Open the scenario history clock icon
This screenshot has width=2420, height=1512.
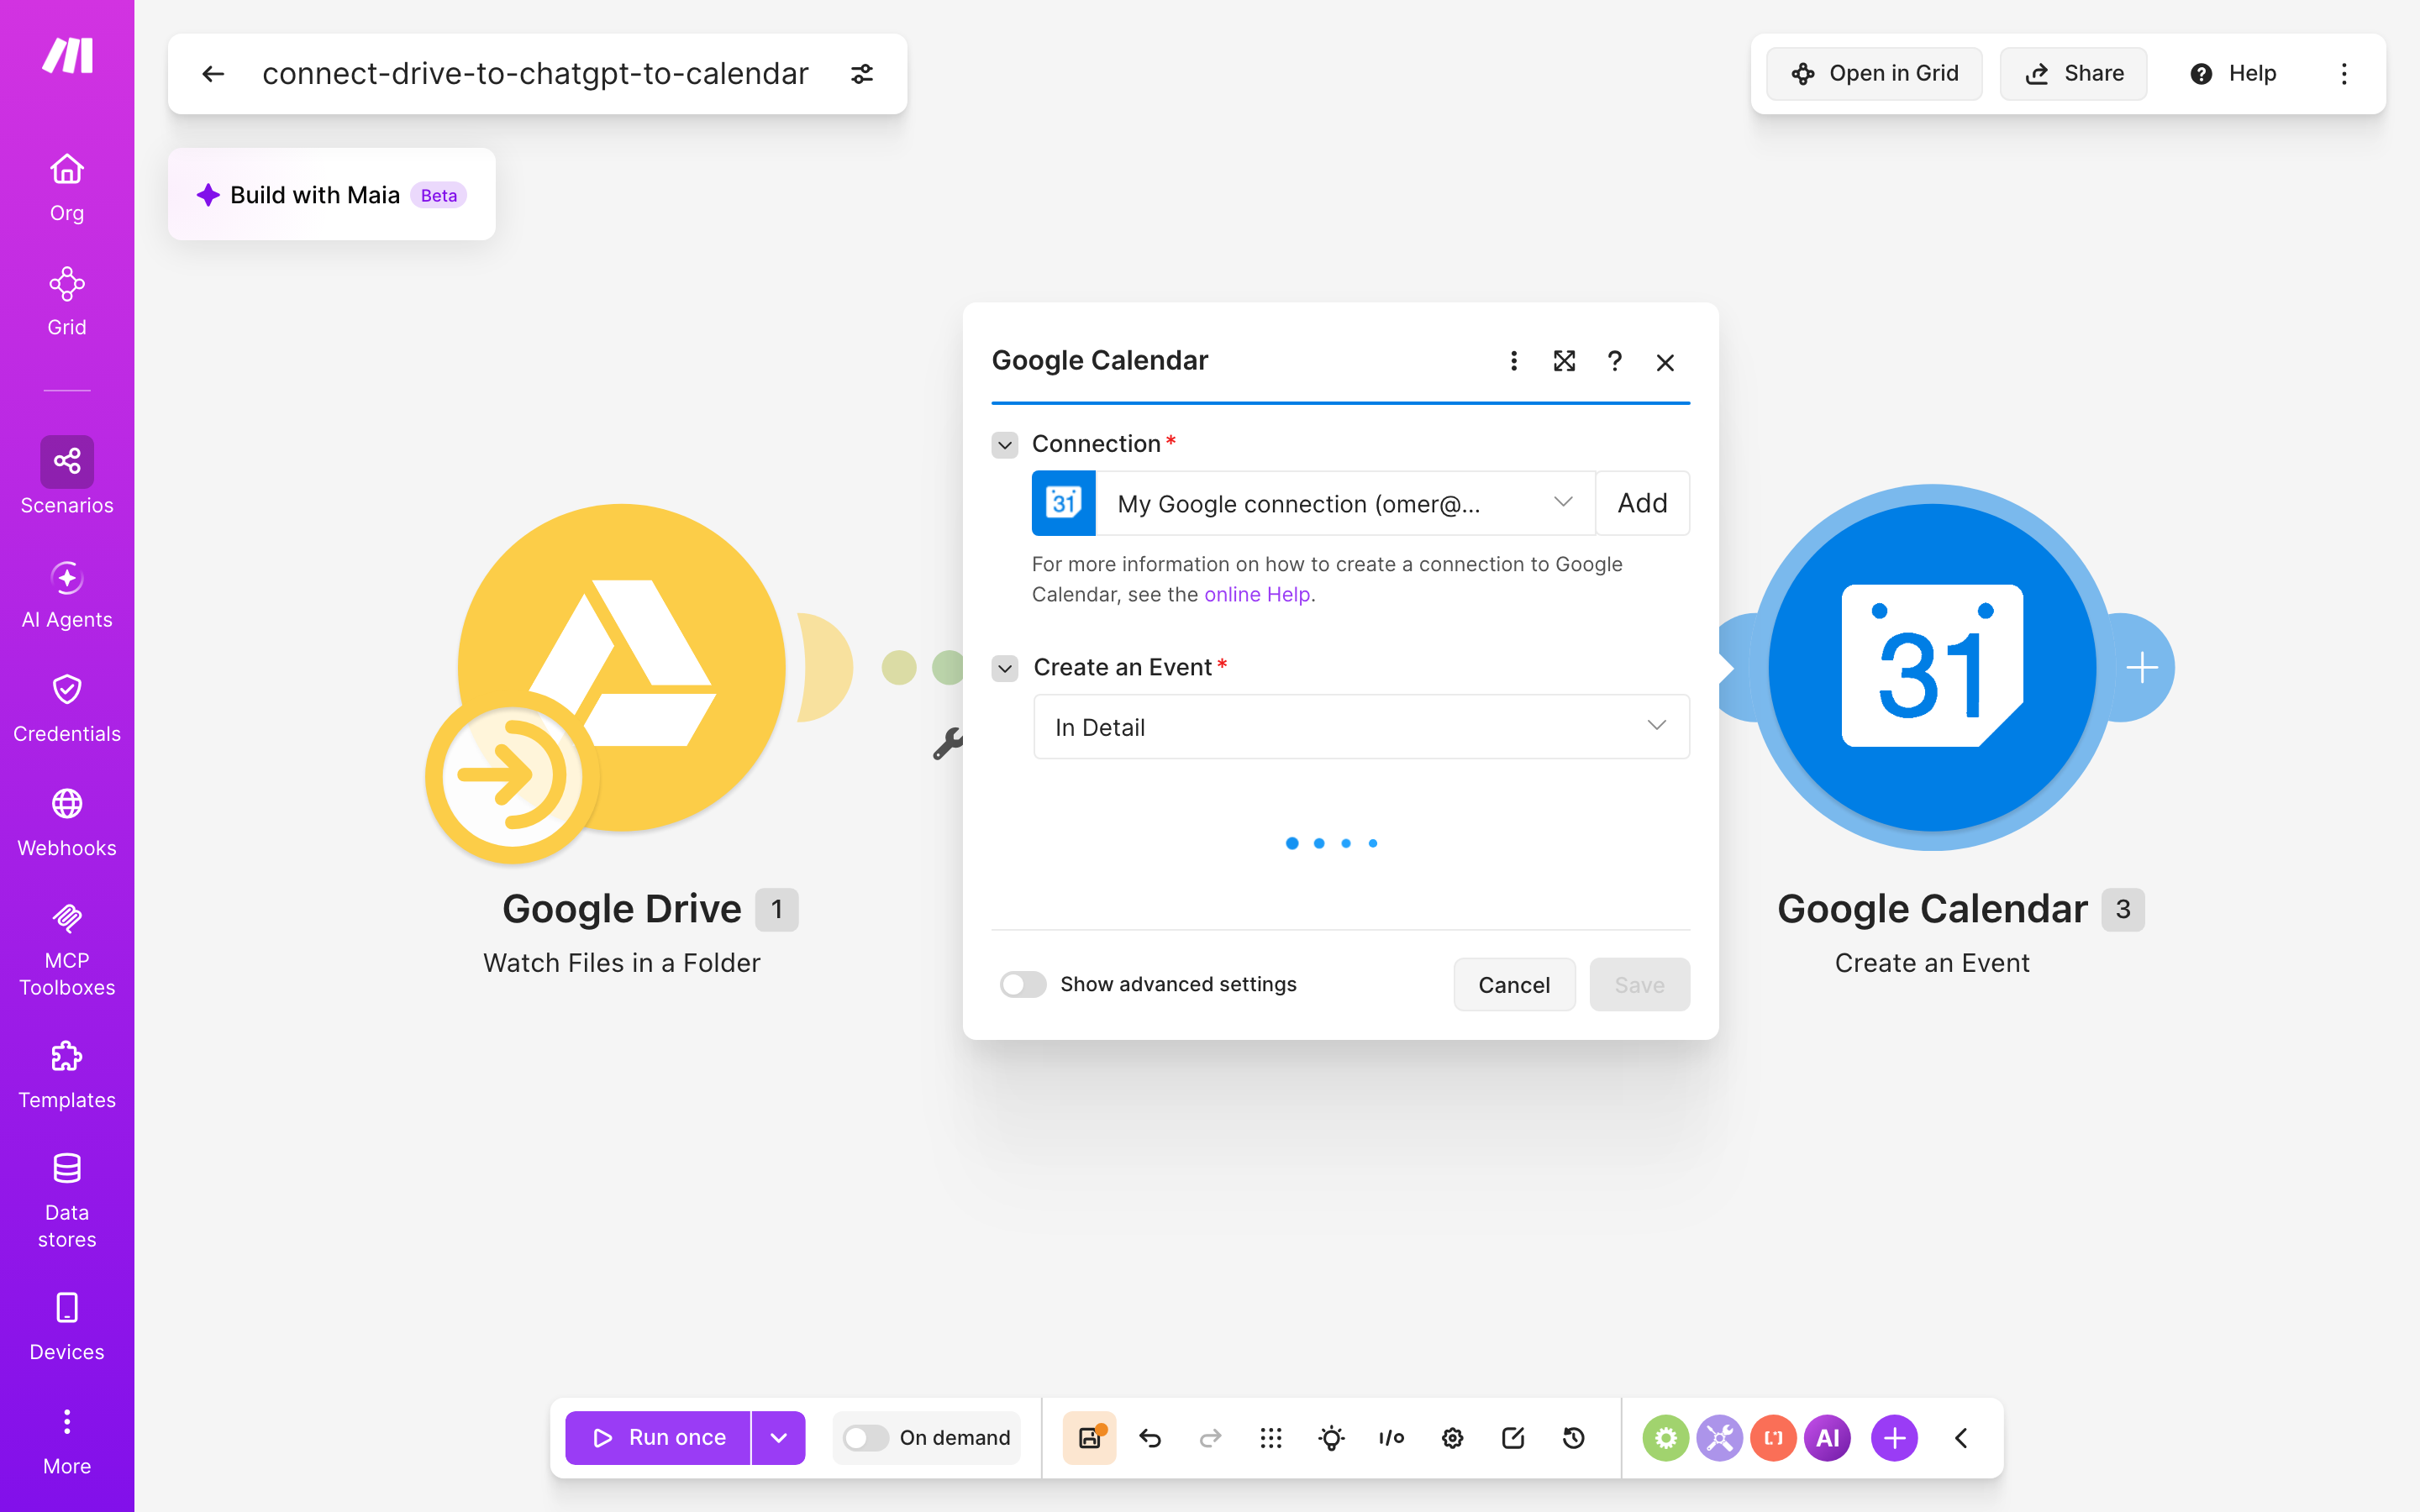(x=1574, y=1438)
